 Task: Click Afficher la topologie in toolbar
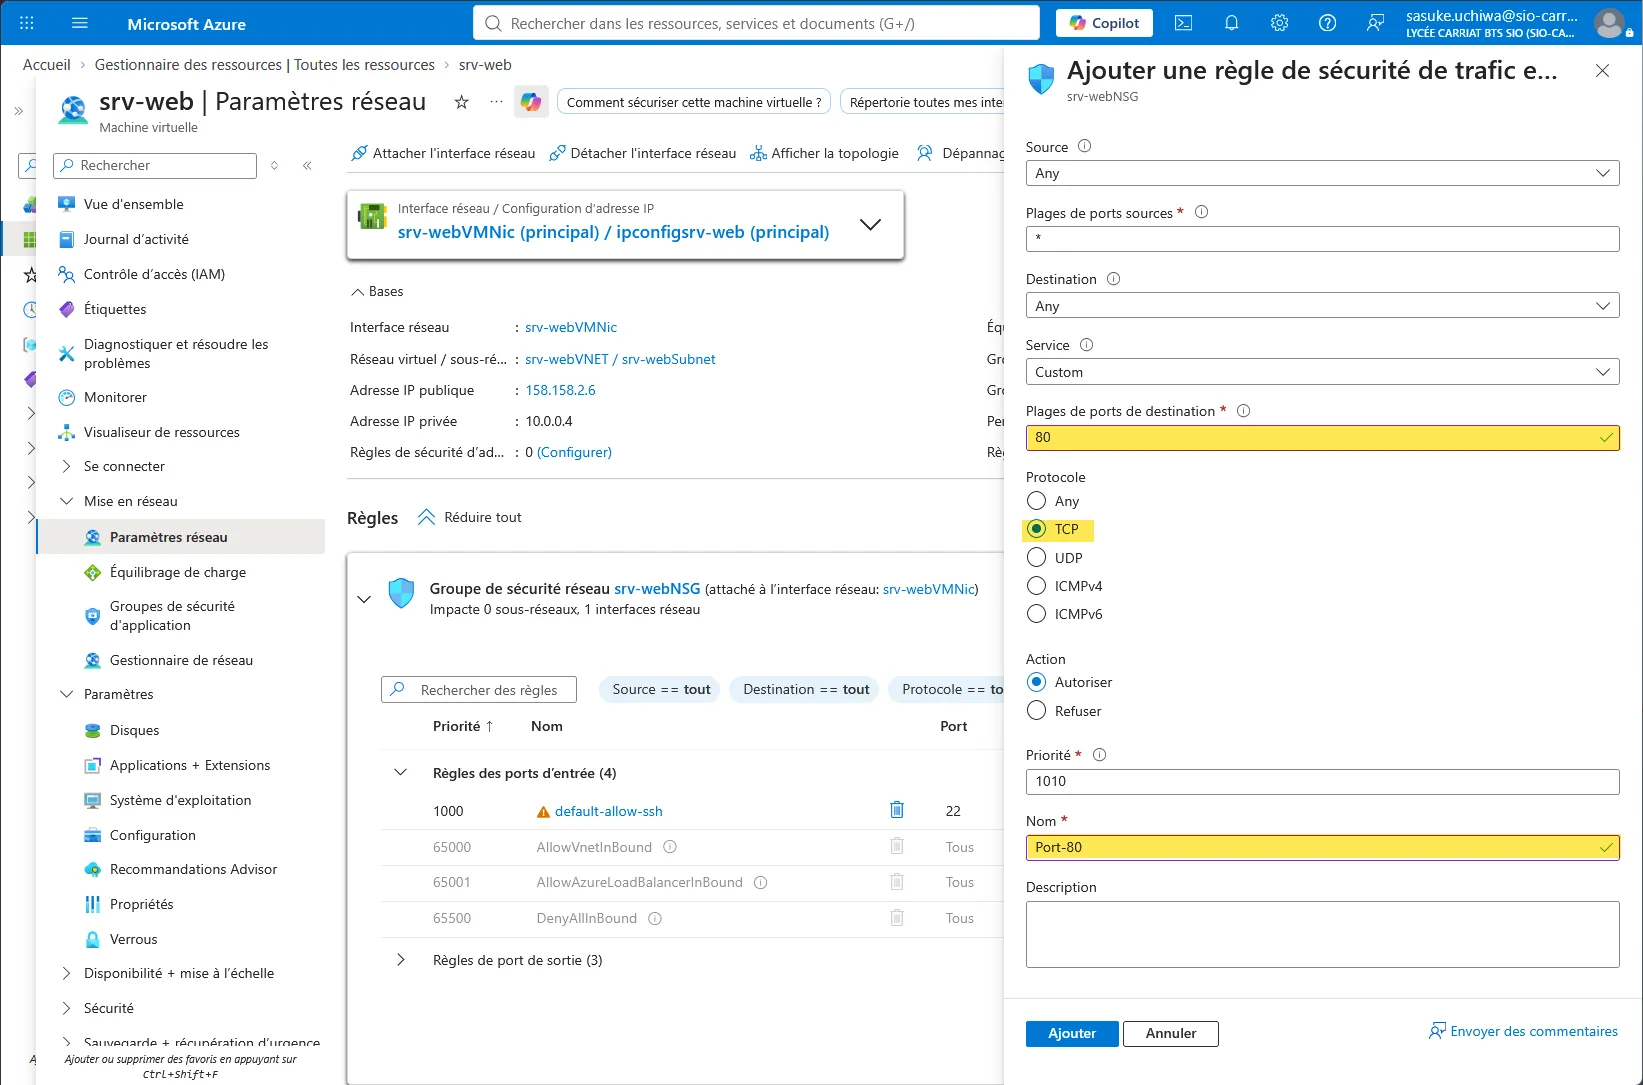point(824,153)
